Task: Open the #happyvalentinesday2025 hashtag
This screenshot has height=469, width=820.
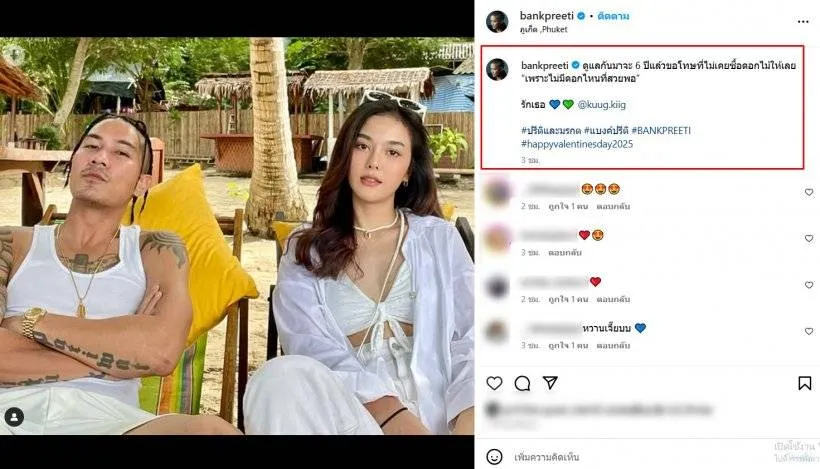Action: click(x=577, y=144)
